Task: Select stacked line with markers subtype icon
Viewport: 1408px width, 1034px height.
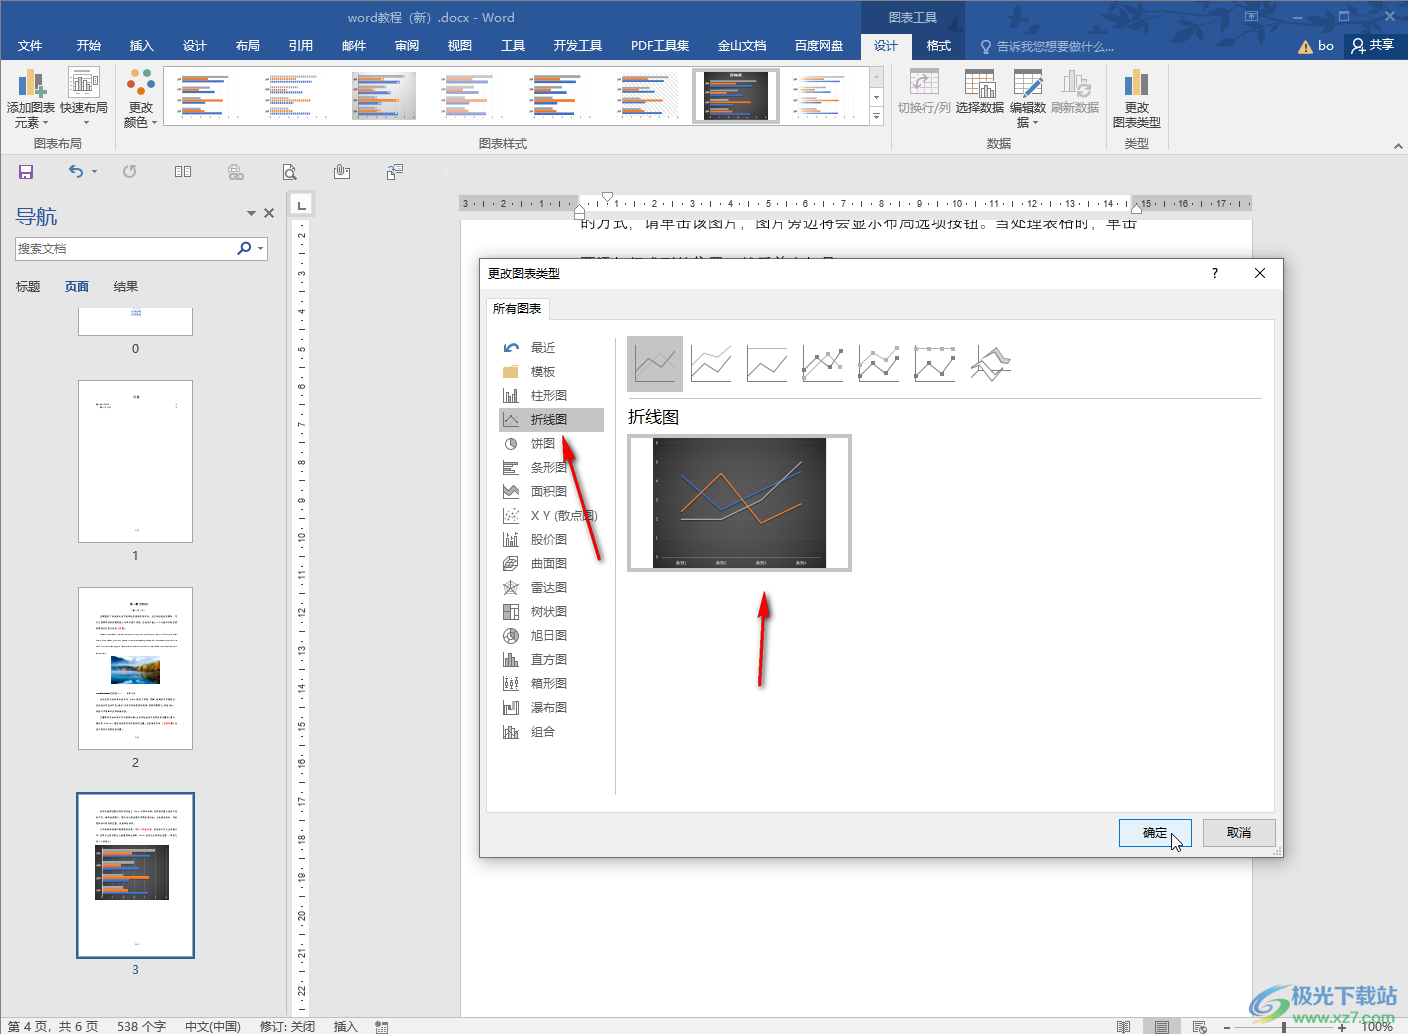Action: [879, 363]
